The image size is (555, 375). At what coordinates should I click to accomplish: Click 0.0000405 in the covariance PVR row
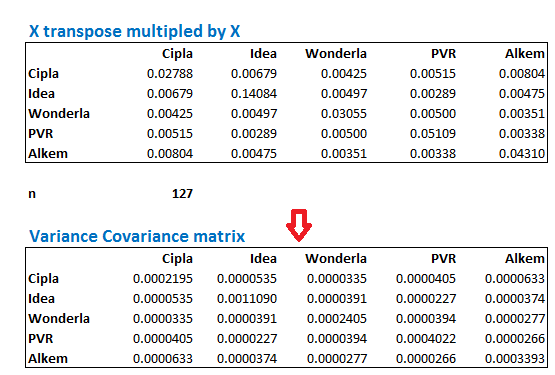pyautogui.click(x=163, y=339)
